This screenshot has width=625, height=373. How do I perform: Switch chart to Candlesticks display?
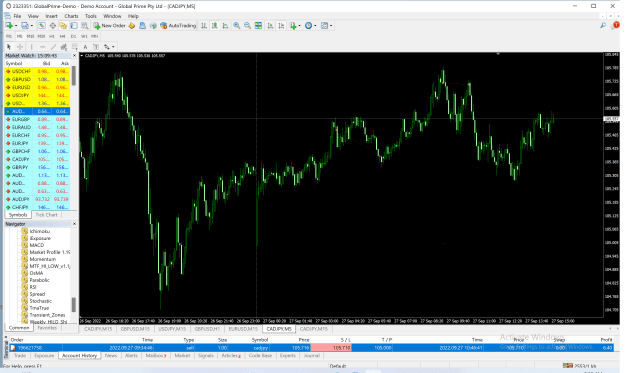coord(215,26)
